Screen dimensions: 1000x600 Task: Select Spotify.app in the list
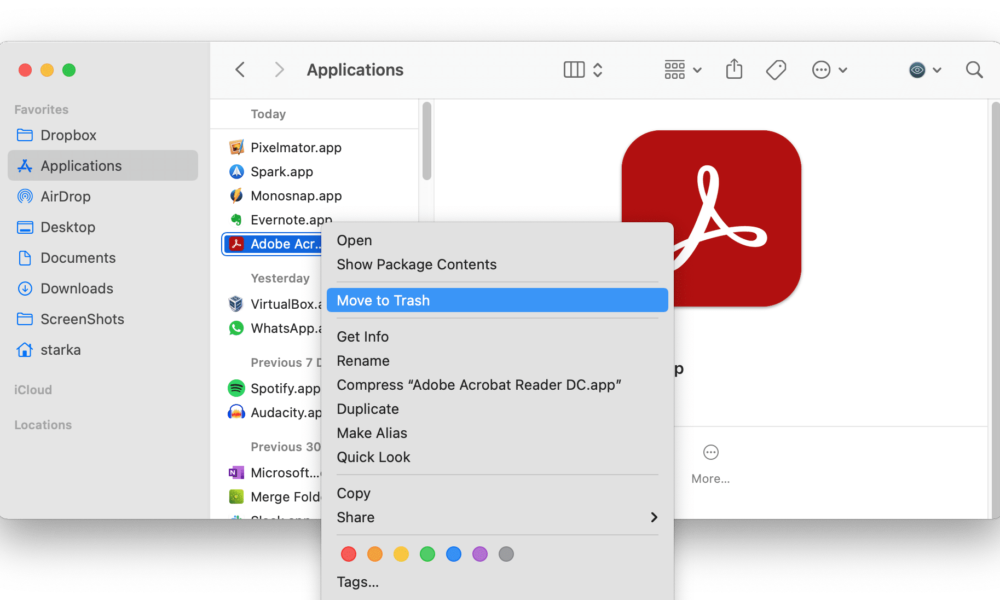pyautogui.click(x=285, y=388)
